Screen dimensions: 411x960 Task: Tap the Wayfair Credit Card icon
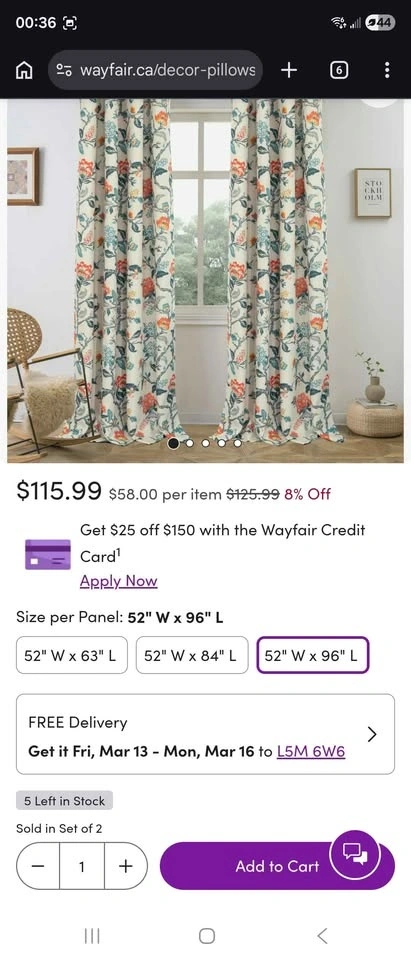click(x=48, y=554)
